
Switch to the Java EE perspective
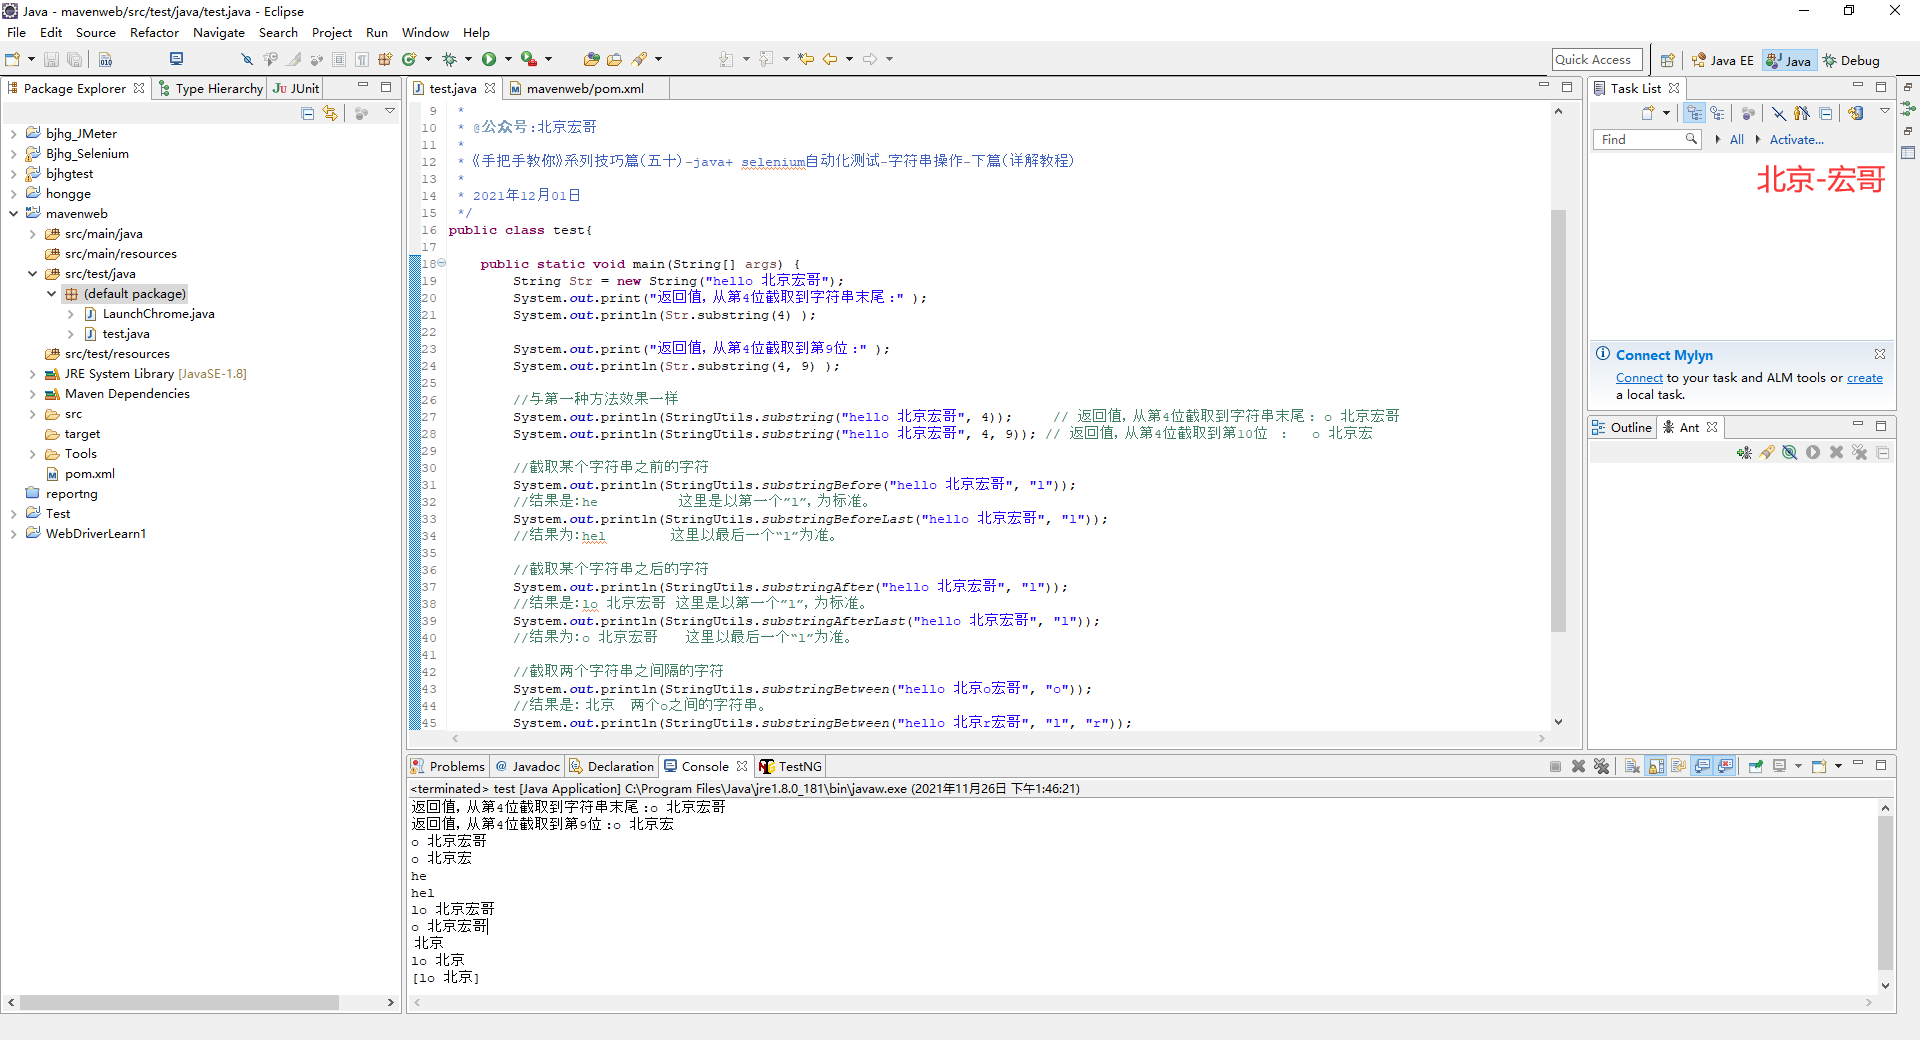click(1722, 60)
